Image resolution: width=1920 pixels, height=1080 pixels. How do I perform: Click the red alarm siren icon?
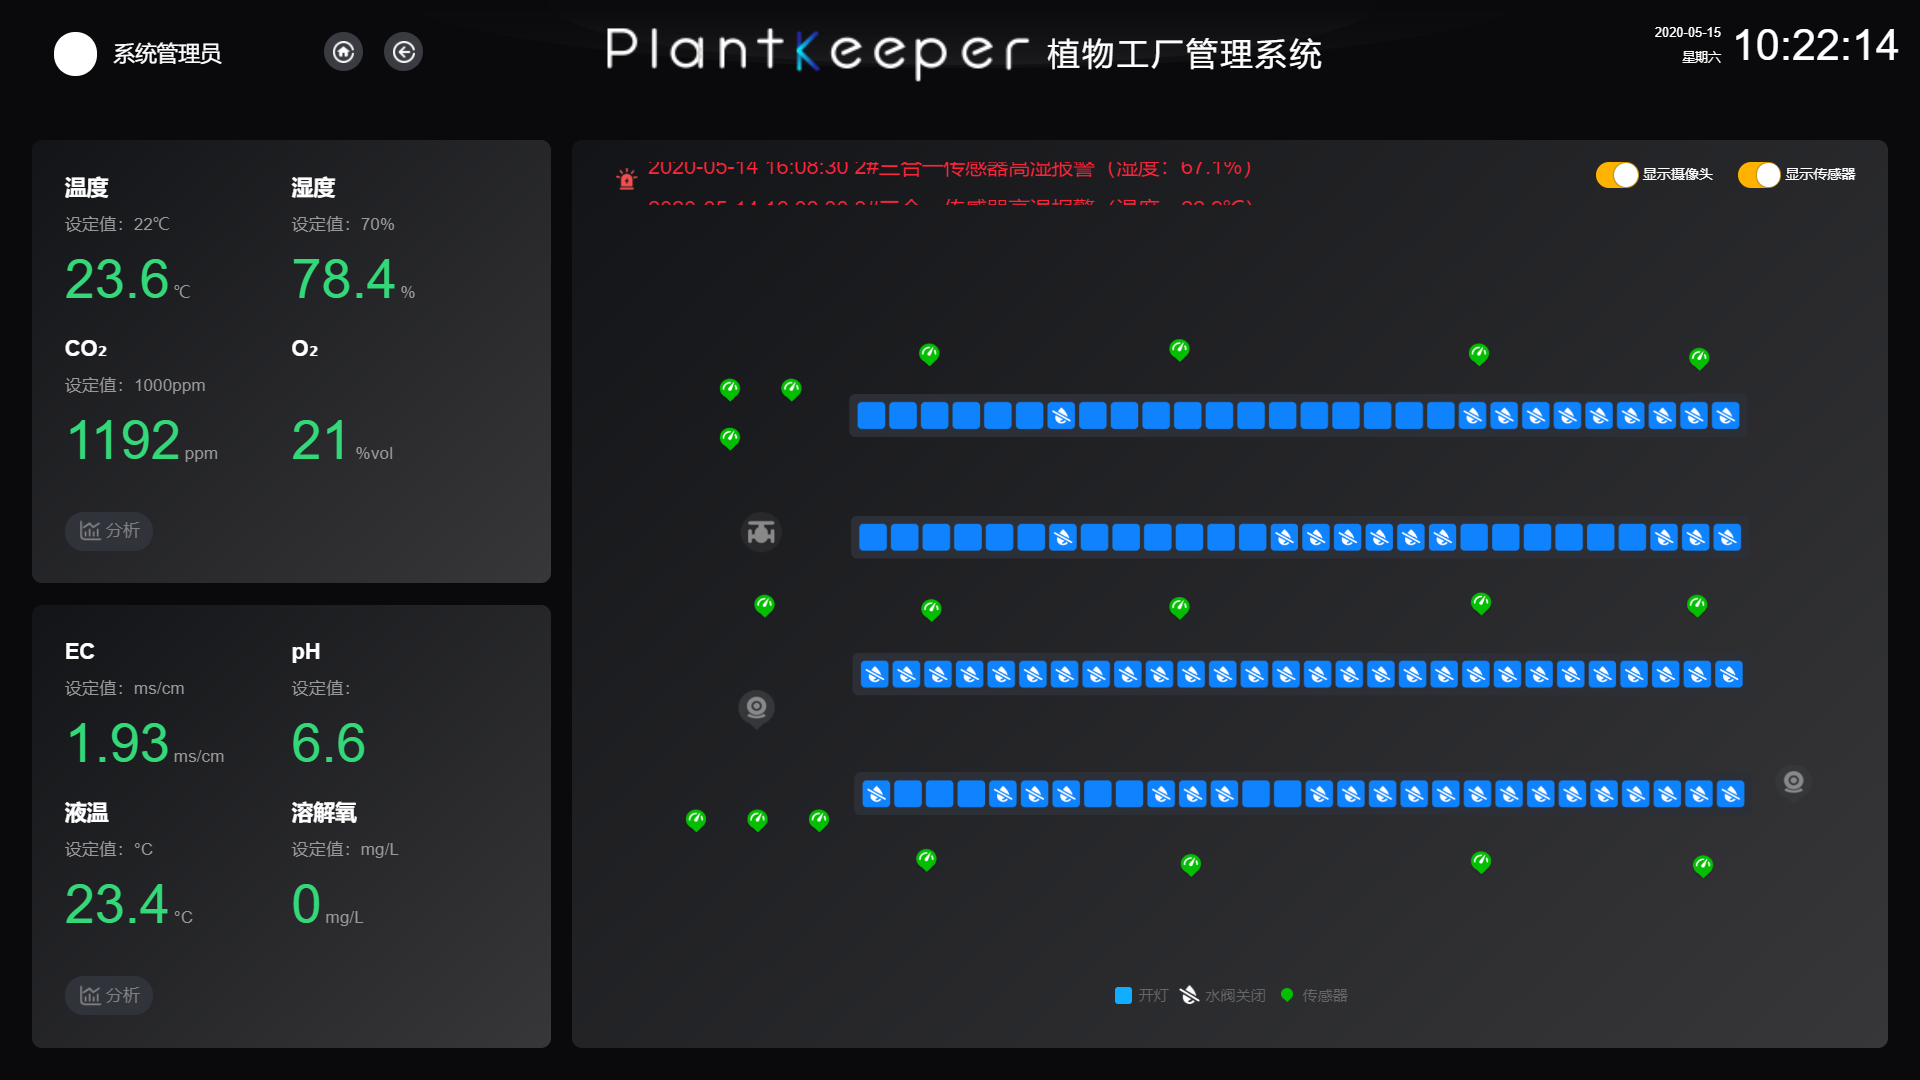(x=626, y=179)
